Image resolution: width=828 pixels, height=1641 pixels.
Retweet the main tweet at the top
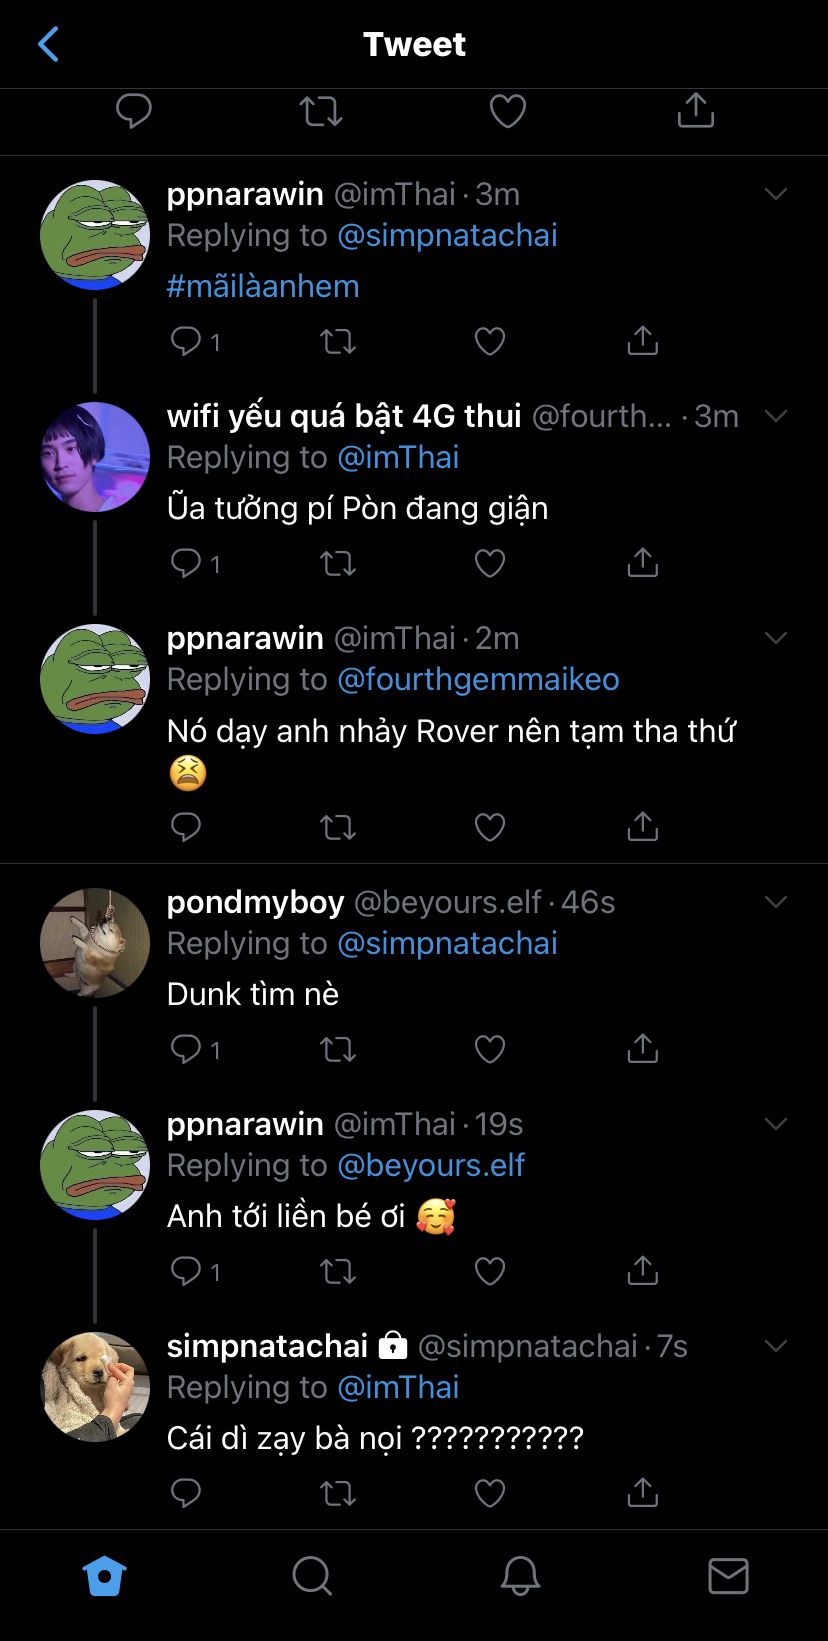coord(321,111)
